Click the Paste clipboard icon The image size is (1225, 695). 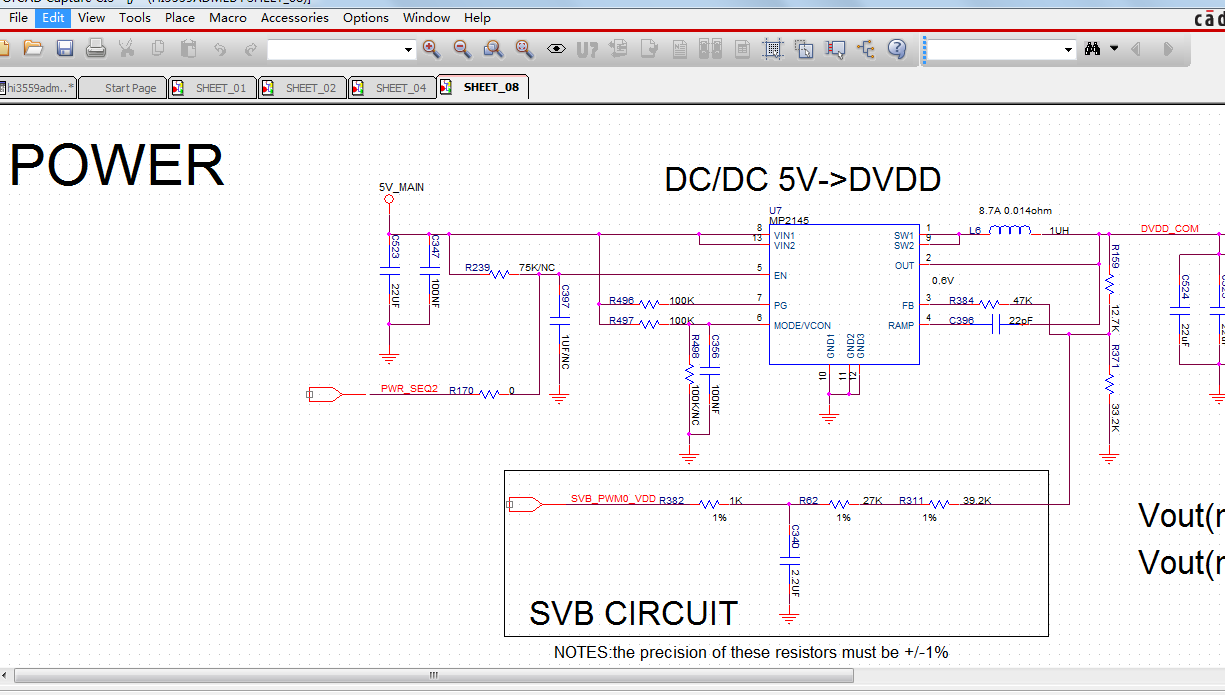(x=189, y=48)
